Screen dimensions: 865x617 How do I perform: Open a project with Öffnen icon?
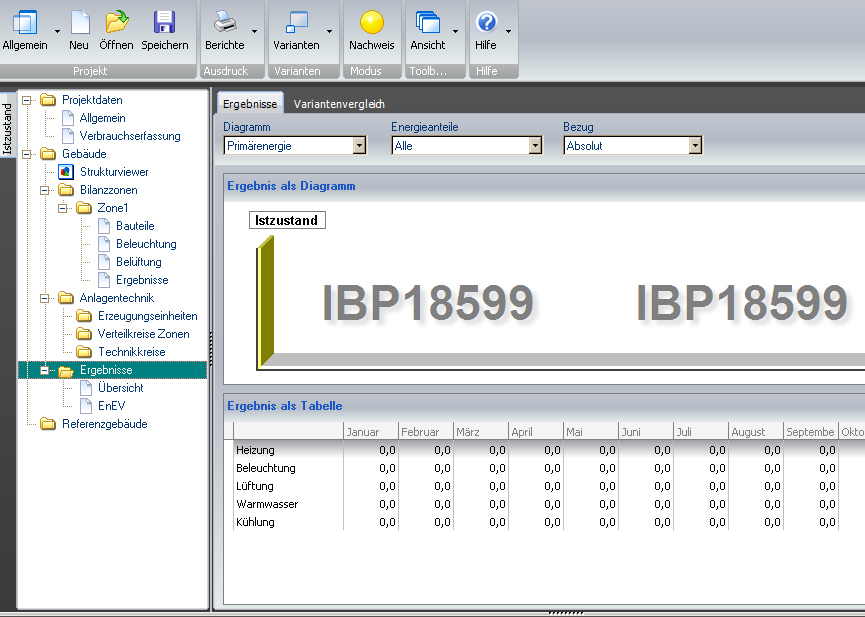[116, 23]
